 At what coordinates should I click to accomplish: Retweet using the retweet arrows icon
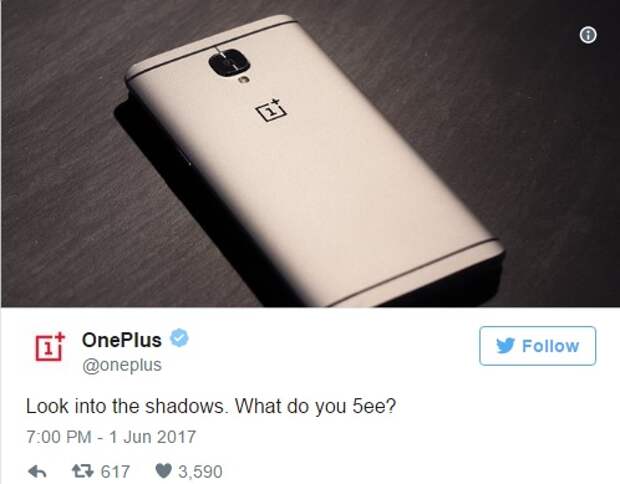[x=82, y=471]
